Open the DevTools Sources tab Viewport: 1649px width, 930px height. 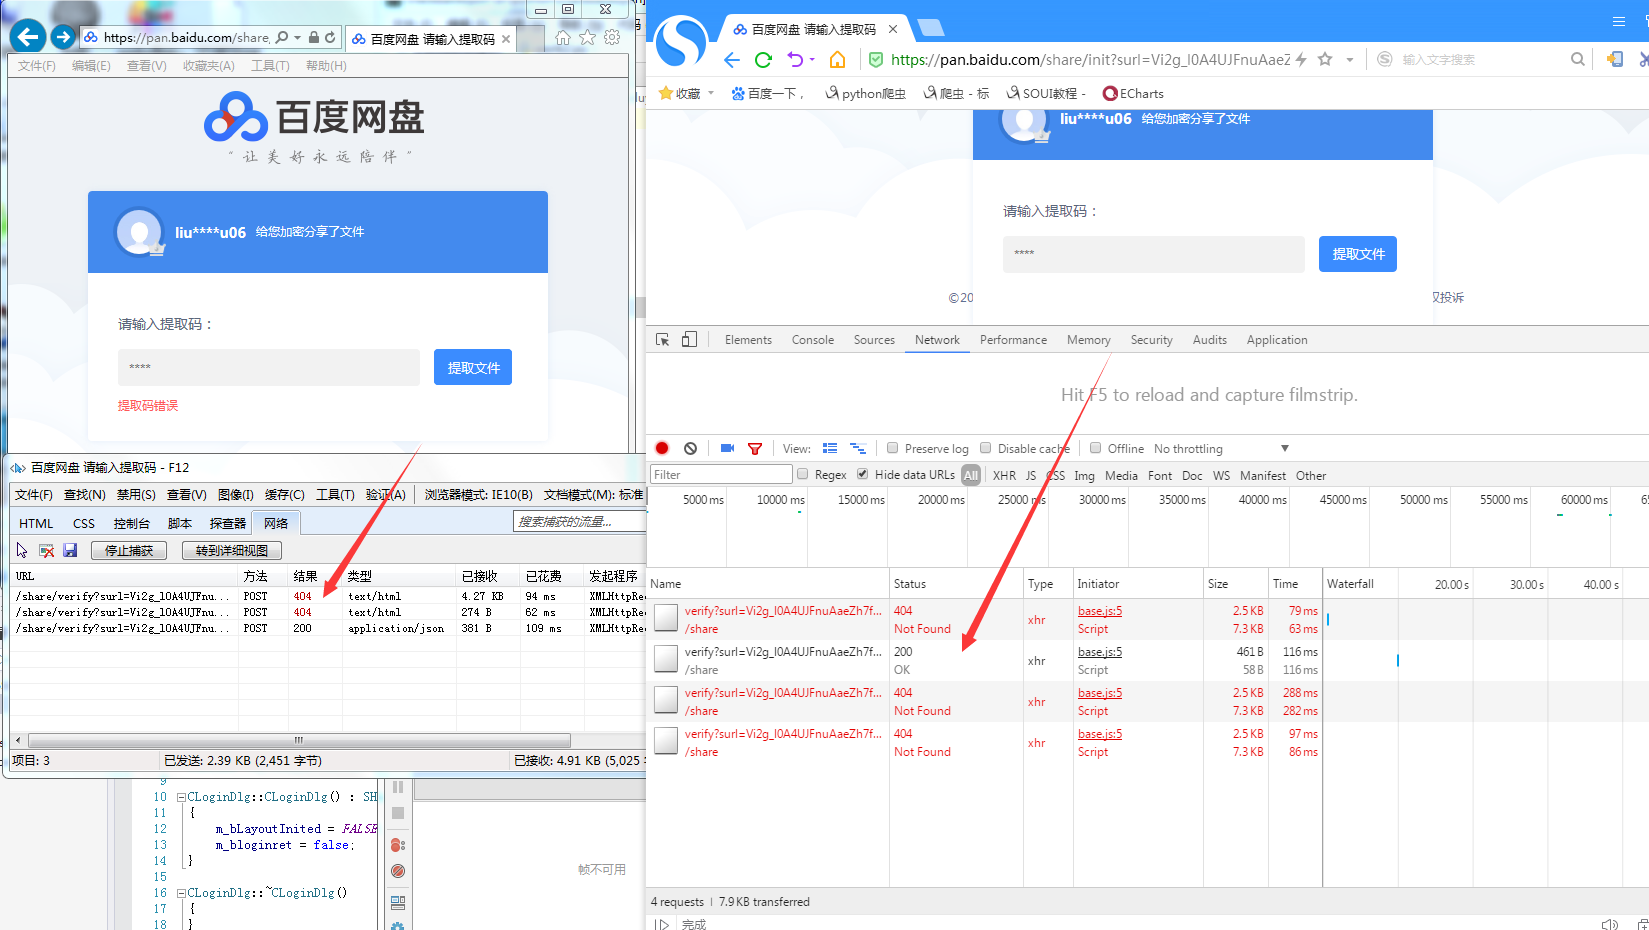pyautogui.click(x=874, y=340)
